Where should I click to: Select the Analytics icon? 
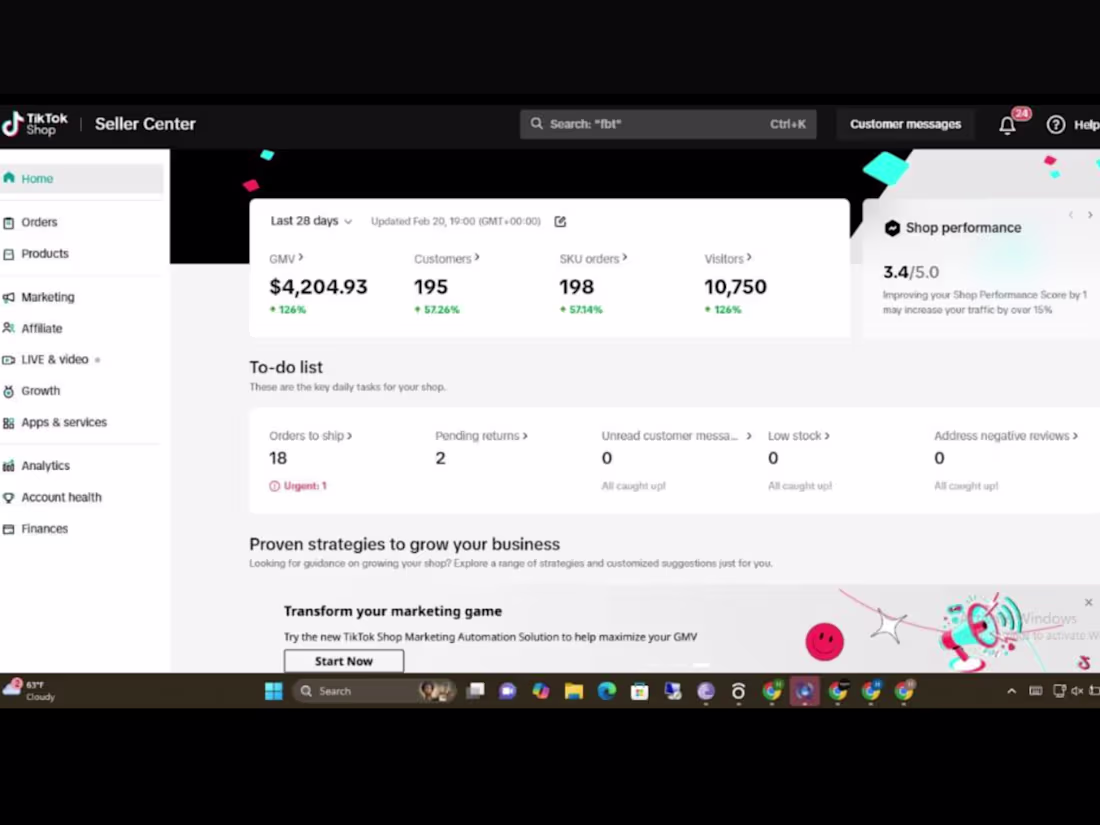click(x=9, y=465)
